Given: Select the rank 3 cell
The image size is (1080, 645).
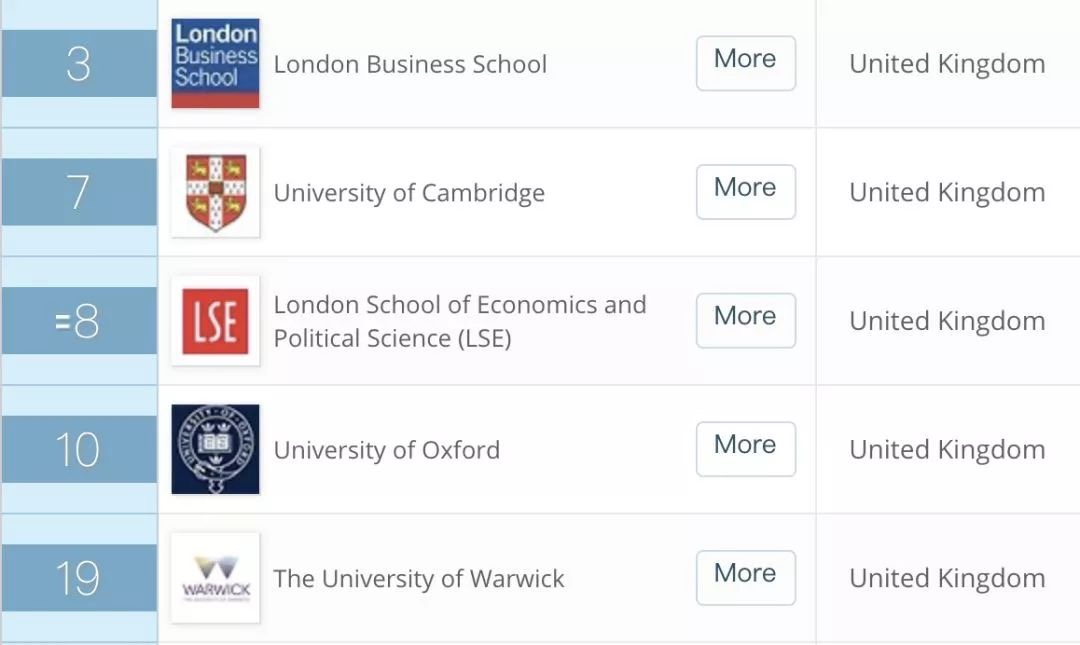Looking at the screenshot, I should (78, 64).
